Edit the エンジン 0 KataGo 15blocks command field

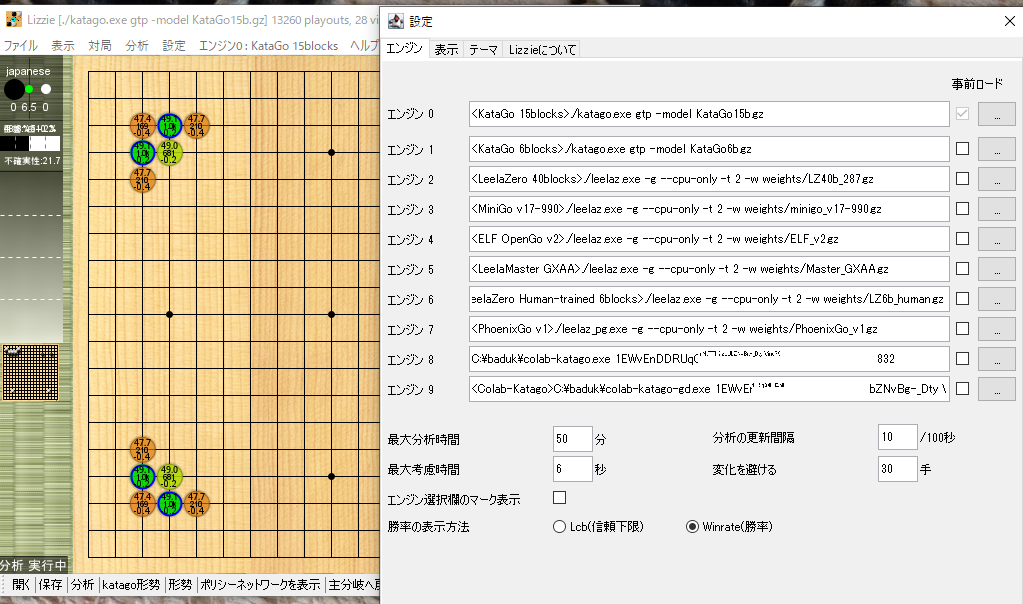pos(709,114)
